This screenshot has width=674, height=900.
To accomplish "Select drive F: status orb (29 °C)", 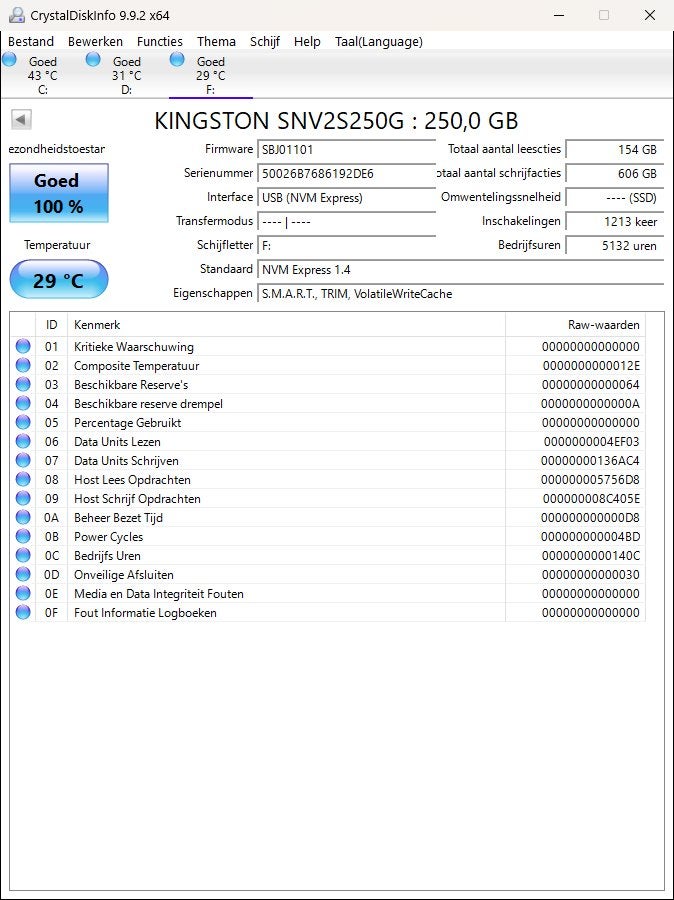I will tap(177, 59).
